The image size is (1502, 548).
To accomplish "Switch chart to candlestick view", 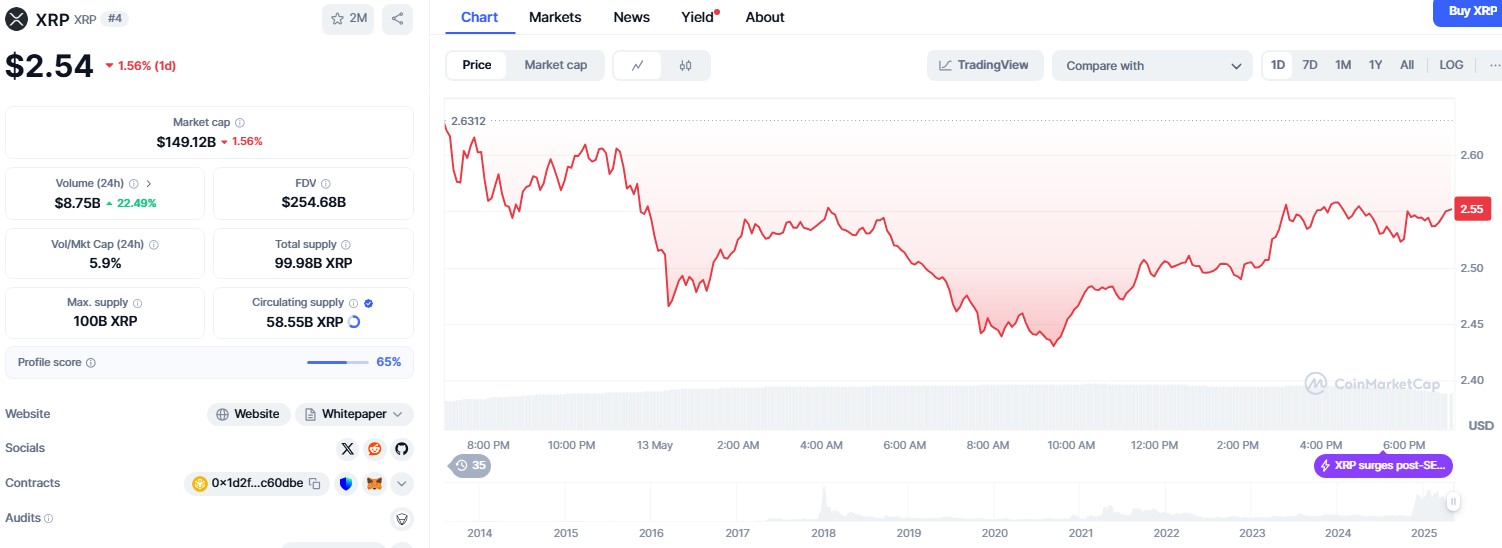I will (x=685, y=65).
